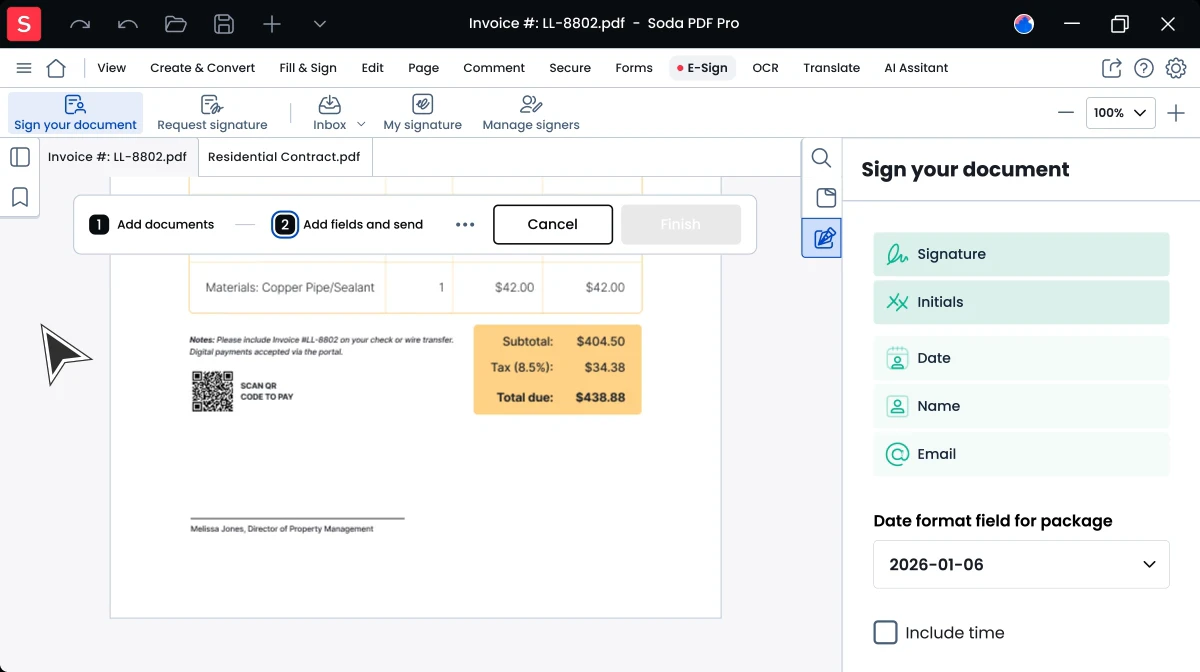Switch to Residential Contract.pdf tab
The height and width of the screenshot is (672, 1200).
[x=284, y=157]
